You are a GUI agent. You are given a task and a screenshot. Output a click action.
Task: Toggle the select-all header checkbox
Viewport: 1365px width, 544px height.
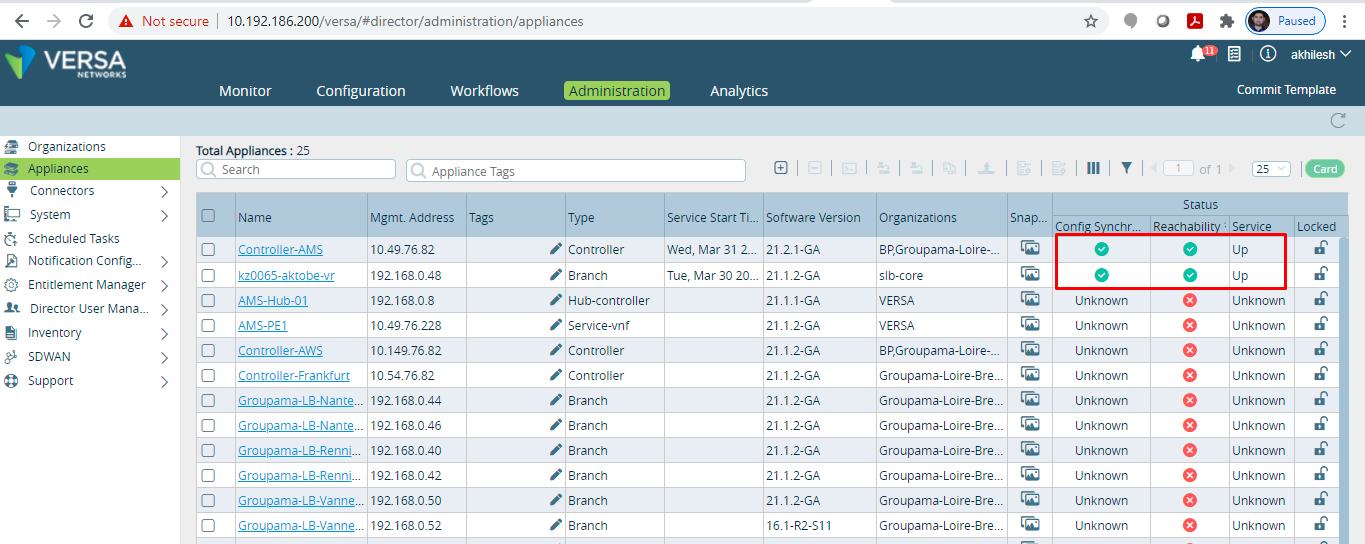click(208, 215)
